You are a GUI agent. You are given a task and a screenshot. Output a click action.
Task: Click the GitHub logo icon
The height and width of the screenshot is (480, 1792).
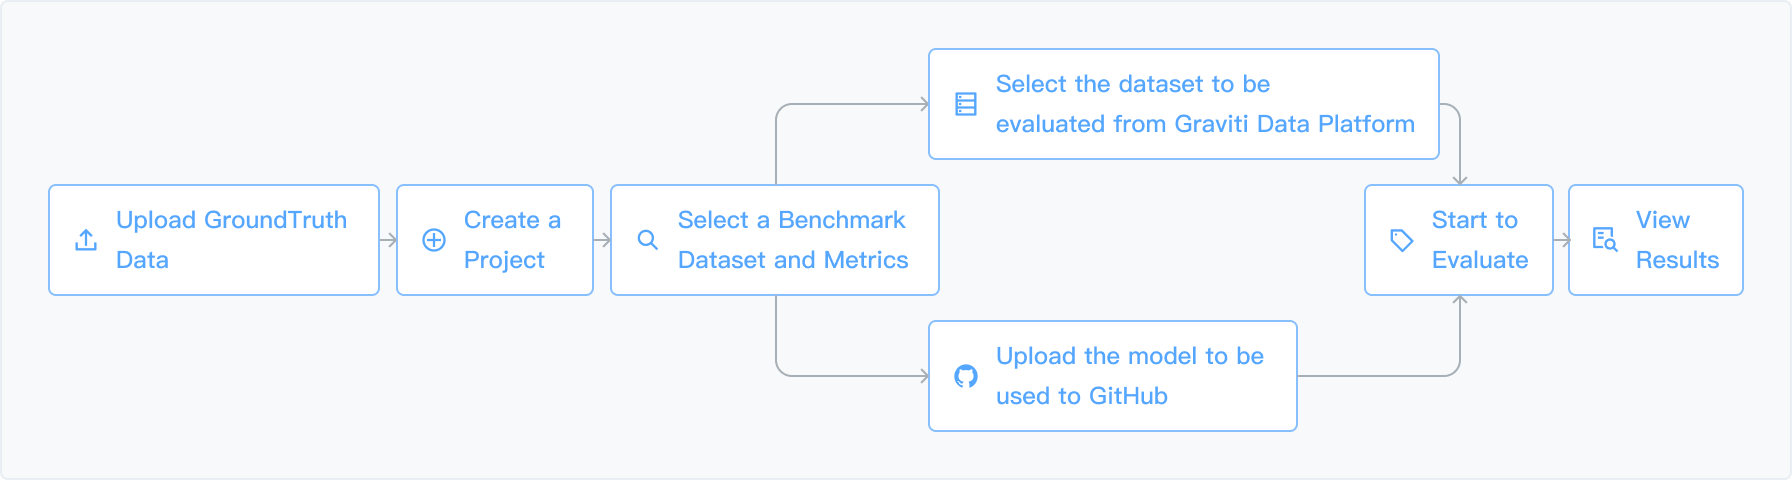[966, 376]
